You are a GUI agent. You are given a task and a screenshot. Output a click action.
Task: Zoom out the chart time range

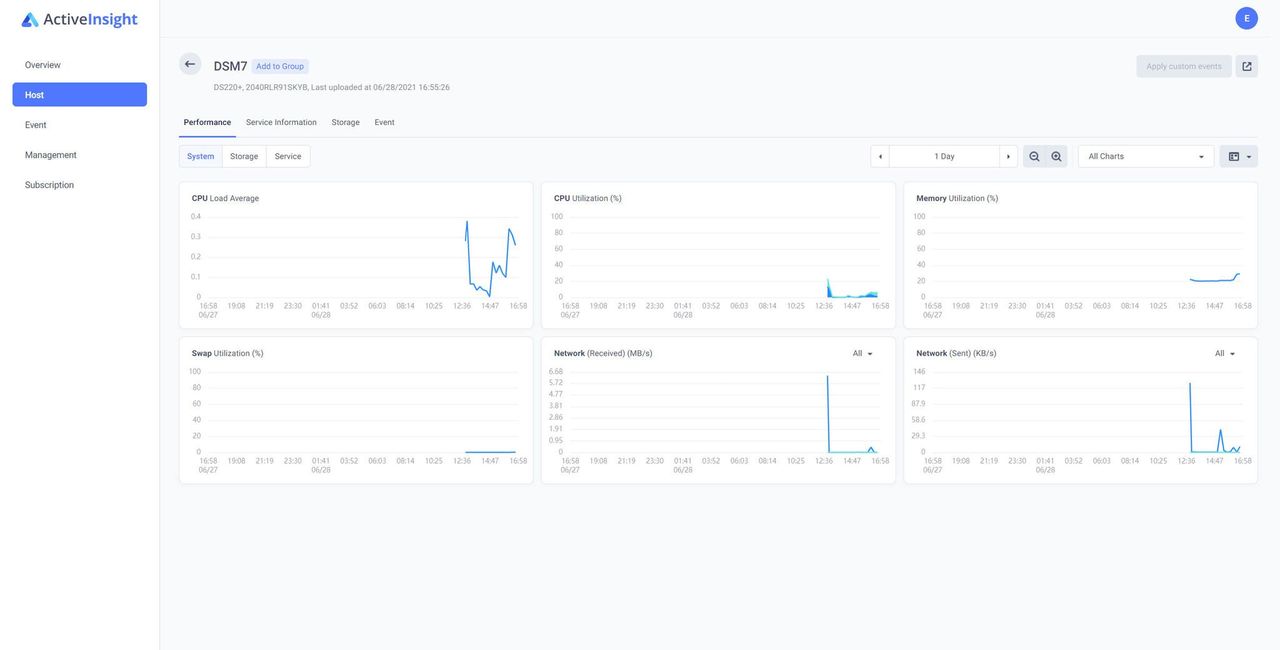tap(1034, 156)
